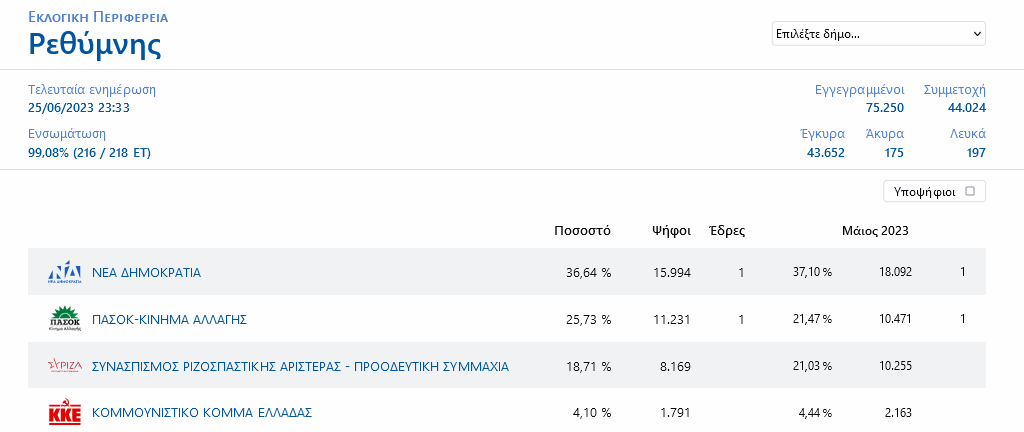
Task: Click the Λευκά count 197
Action: (974, 153)
